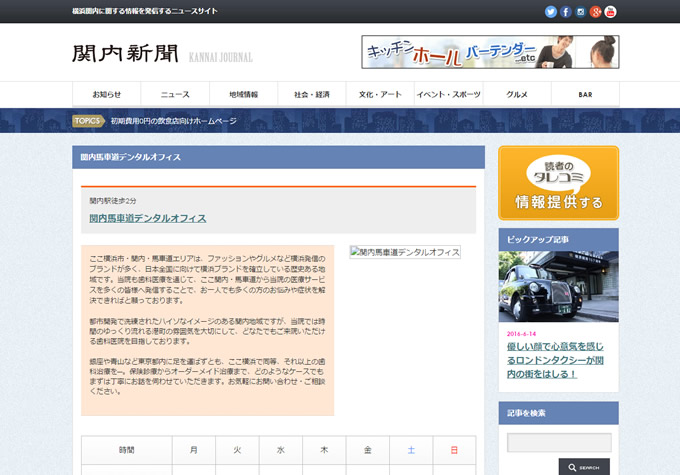This screenshot has height=475, width=680.
Task: Open the 関内馬車道デンタルオフィス underlined title link
Action: click(148, 218)
